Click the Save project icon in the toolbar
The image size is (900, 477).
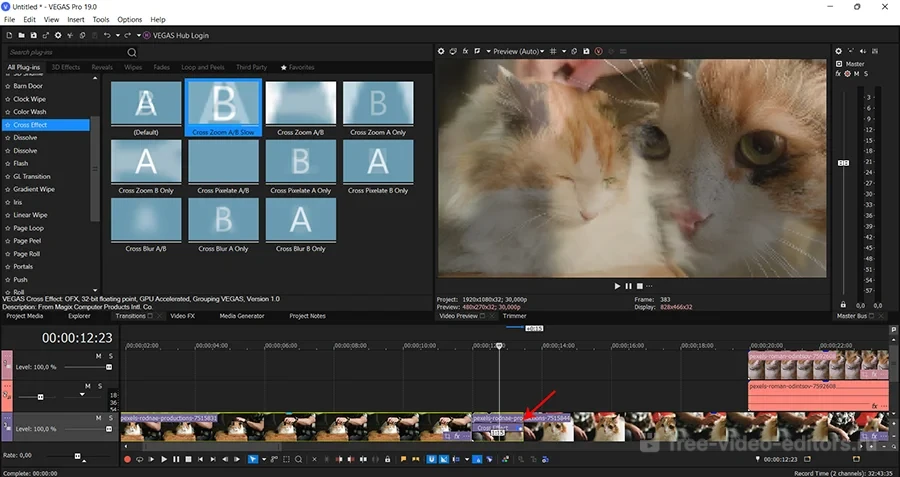click(x=33, y=35)
